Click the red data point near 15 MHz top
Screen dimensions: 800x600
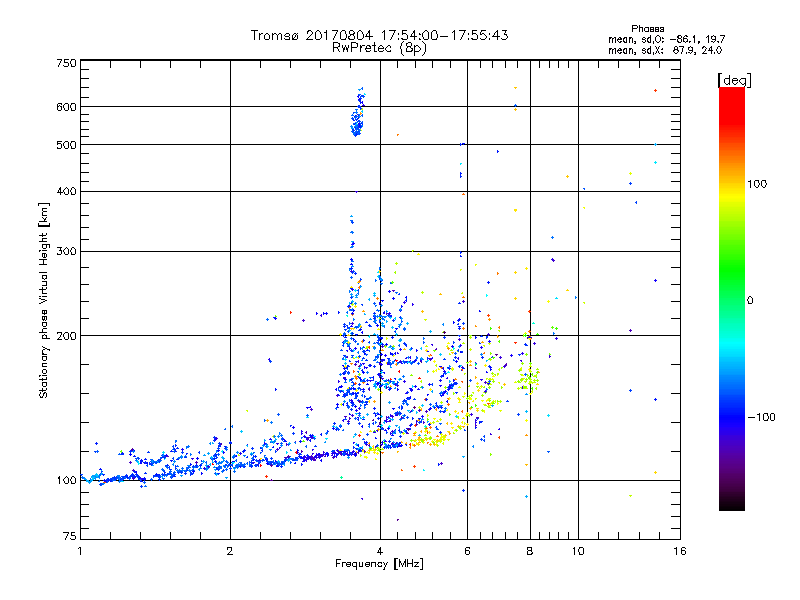(656, 91)
